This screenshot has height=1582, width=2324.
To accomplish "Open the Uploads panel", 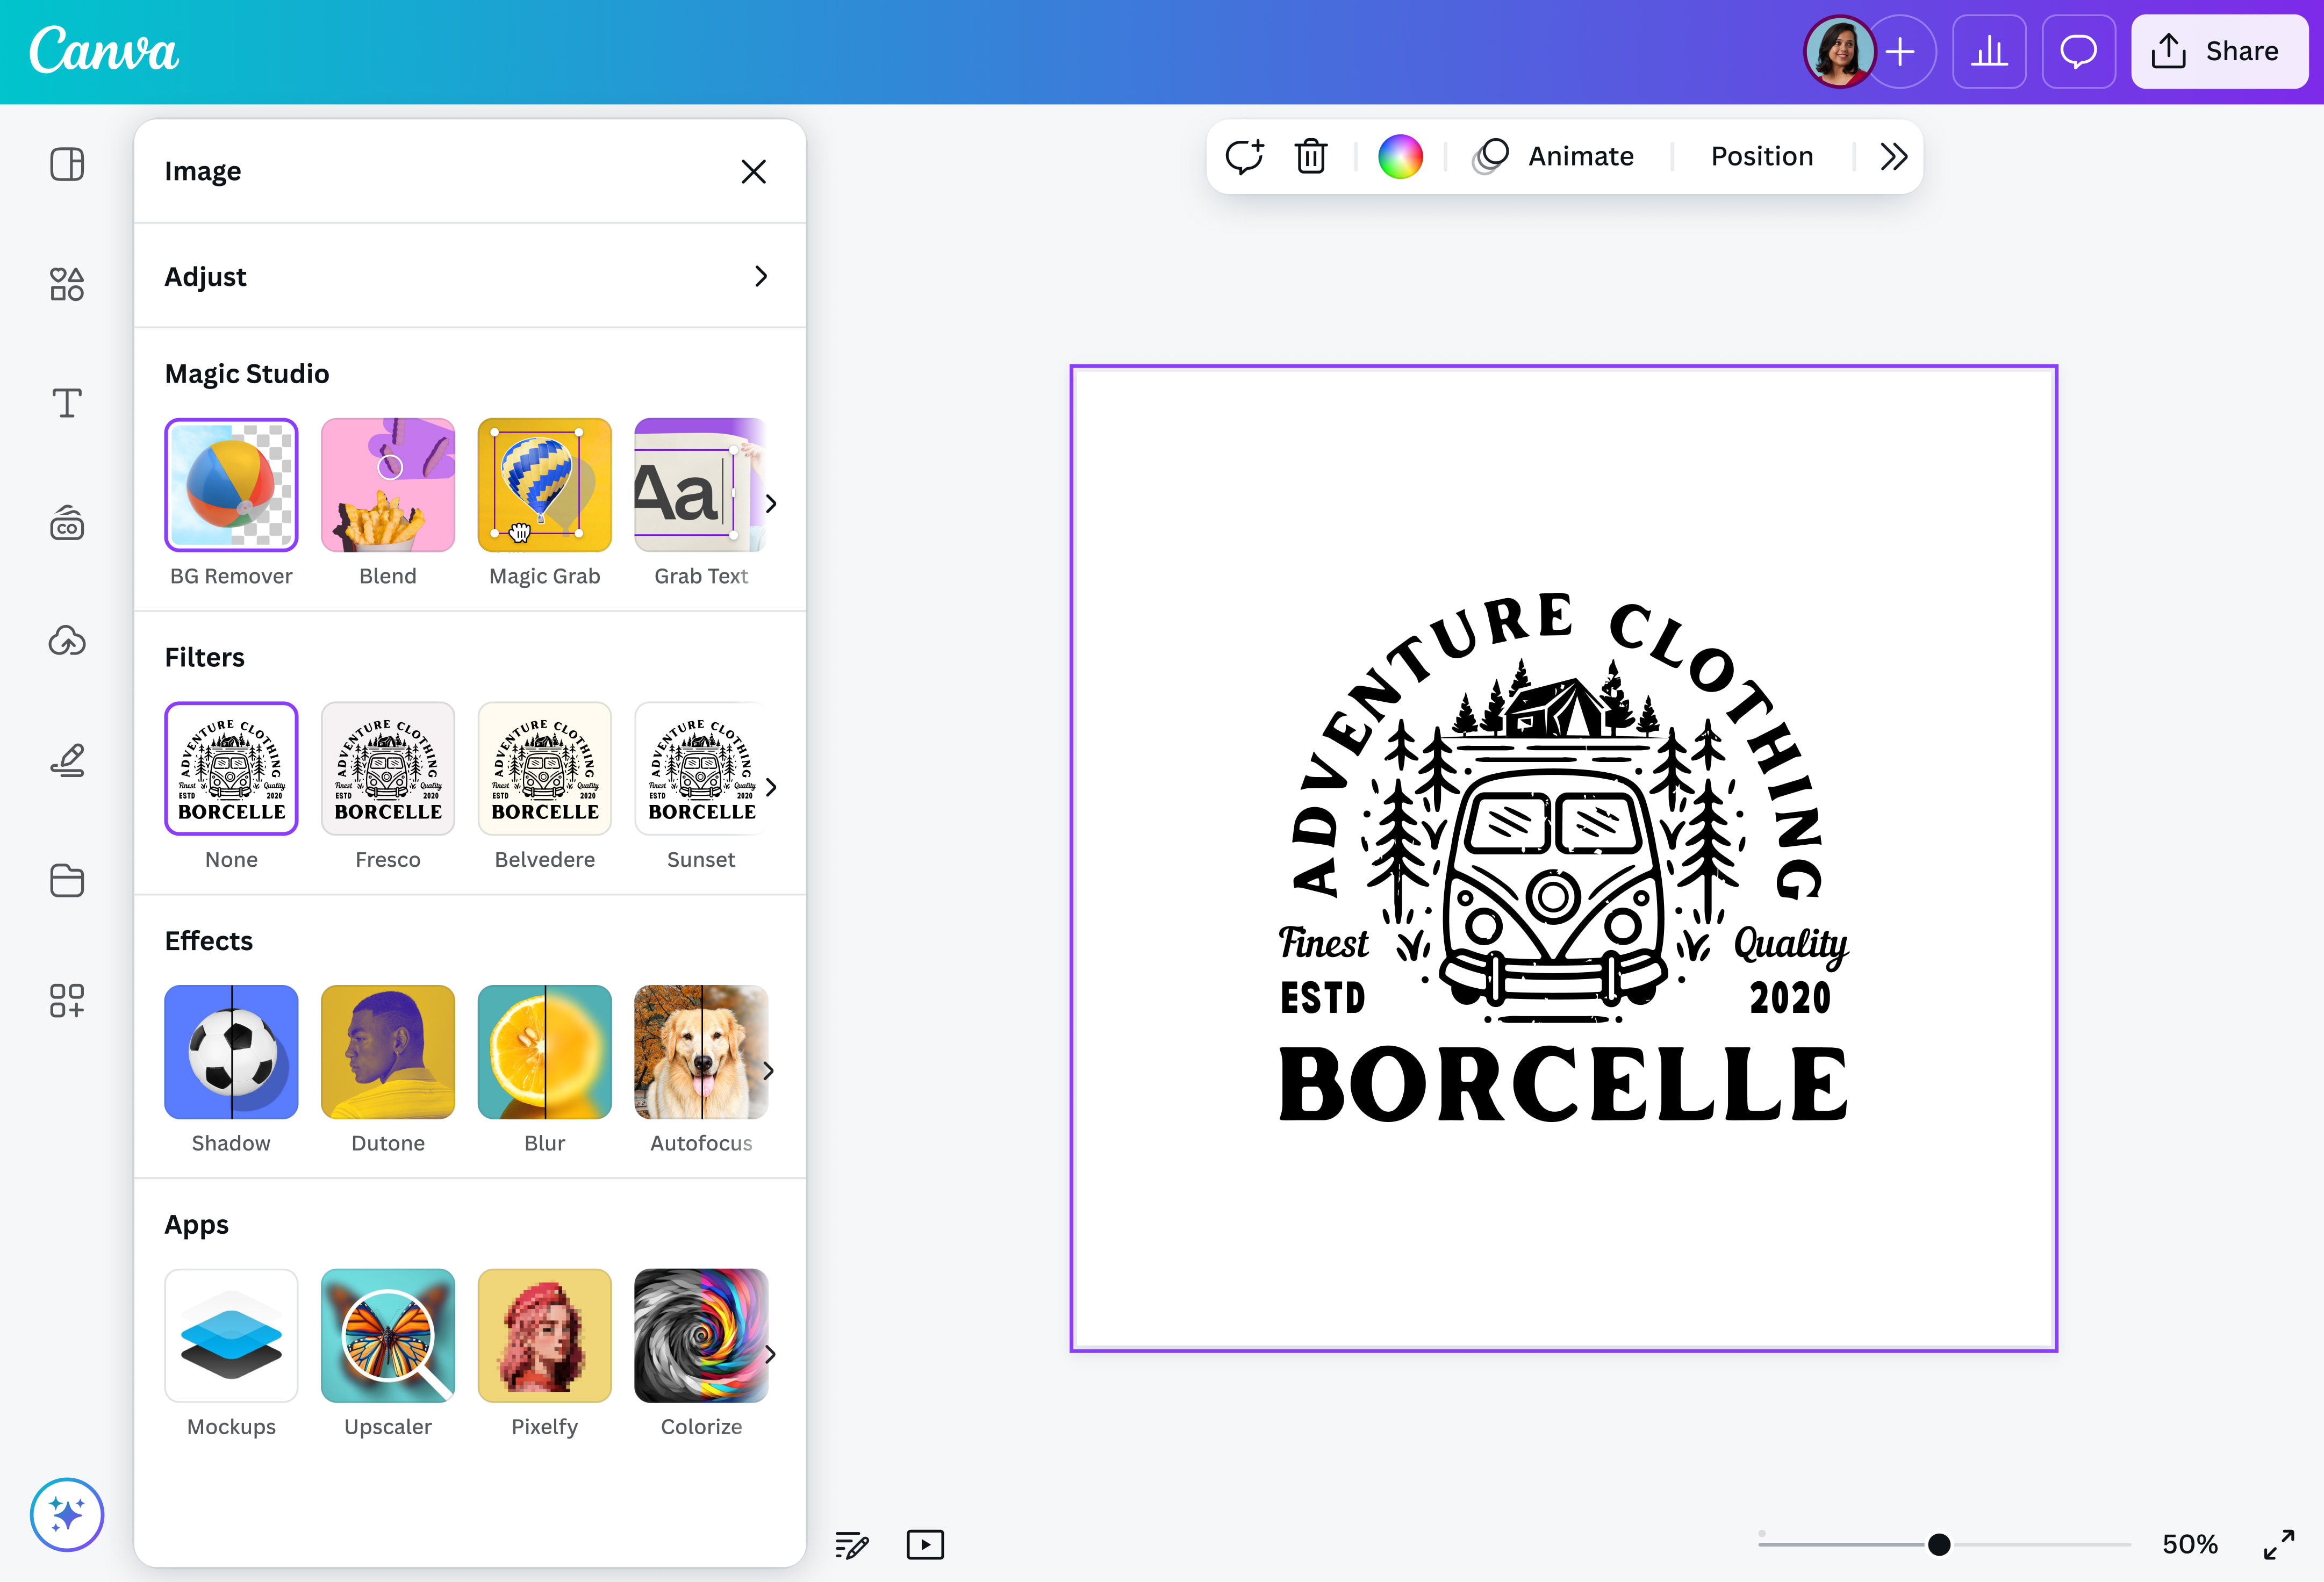I will point(66,641).
